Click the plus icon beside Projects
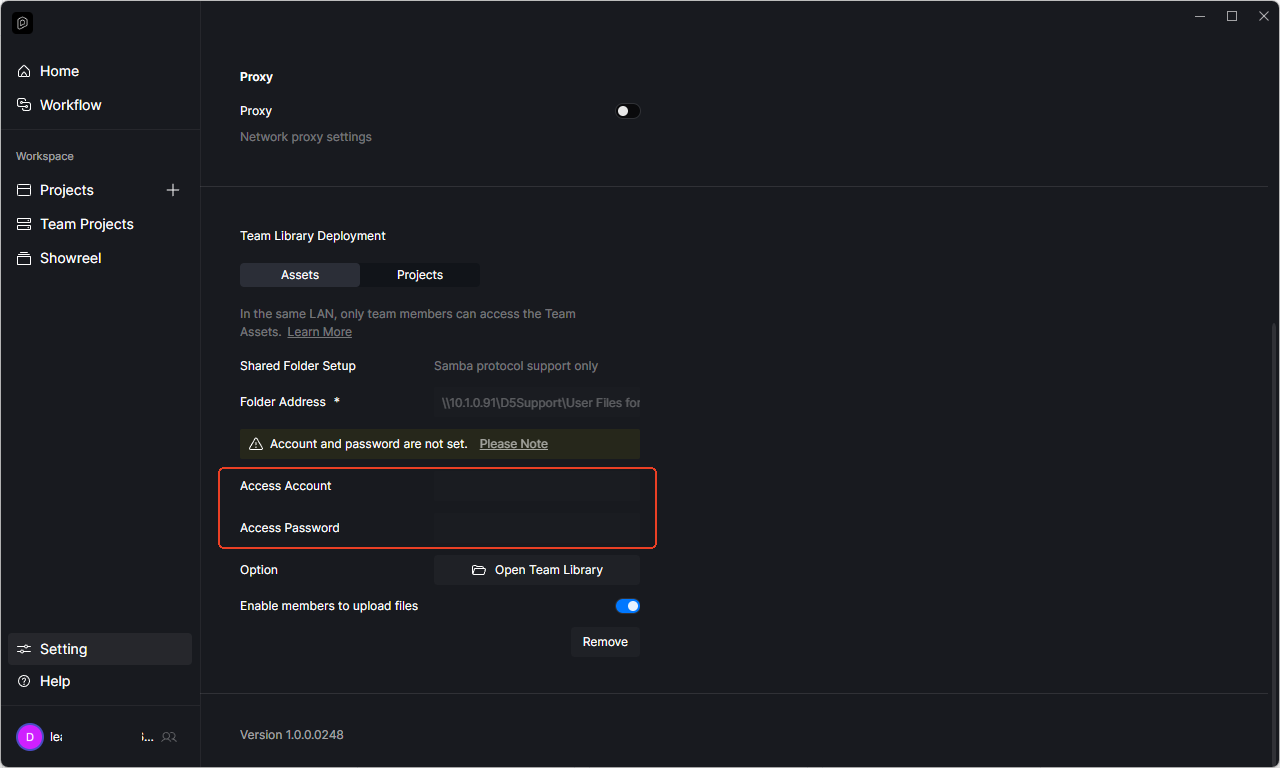1280x768 pixels. click(173, 190)
